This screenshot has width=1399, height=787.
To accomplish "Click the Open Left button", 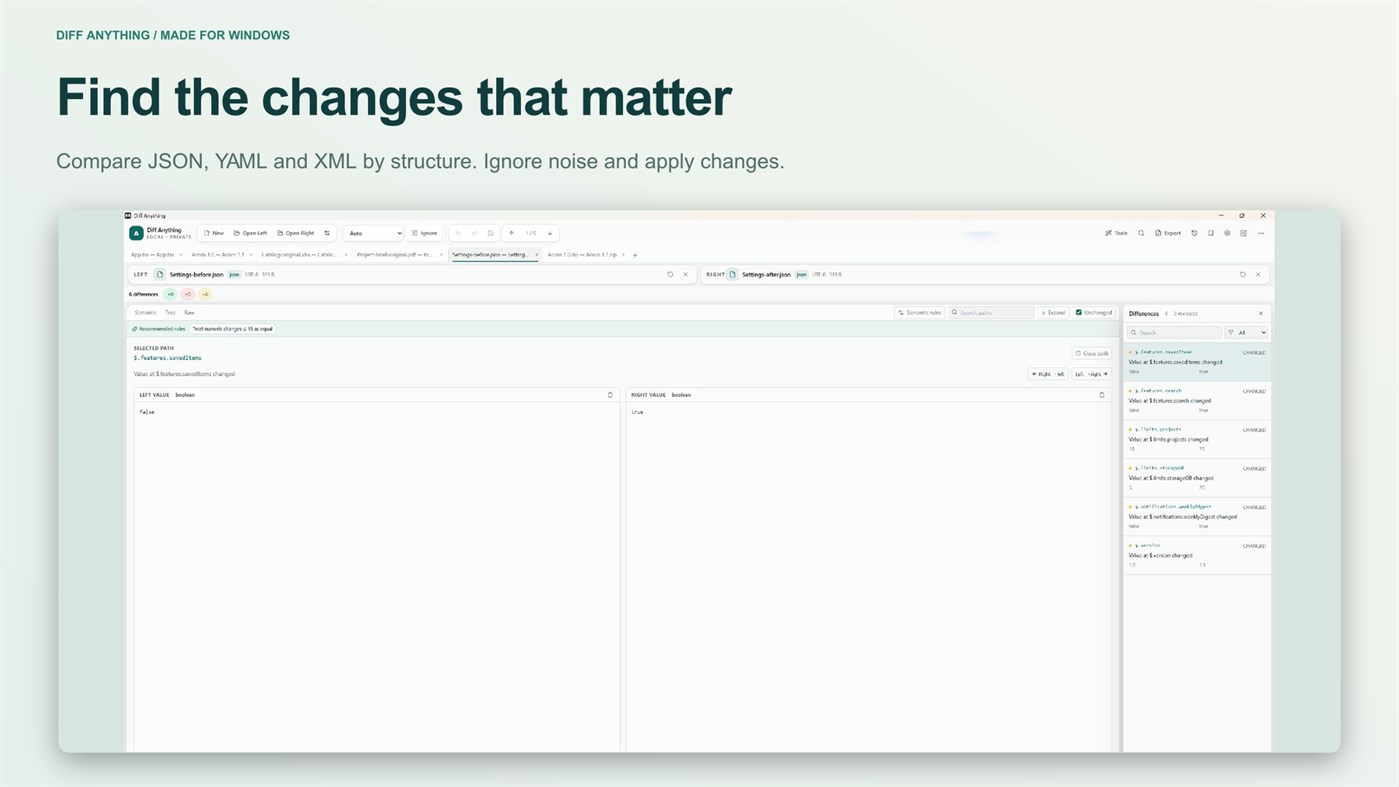I will 250,233.
